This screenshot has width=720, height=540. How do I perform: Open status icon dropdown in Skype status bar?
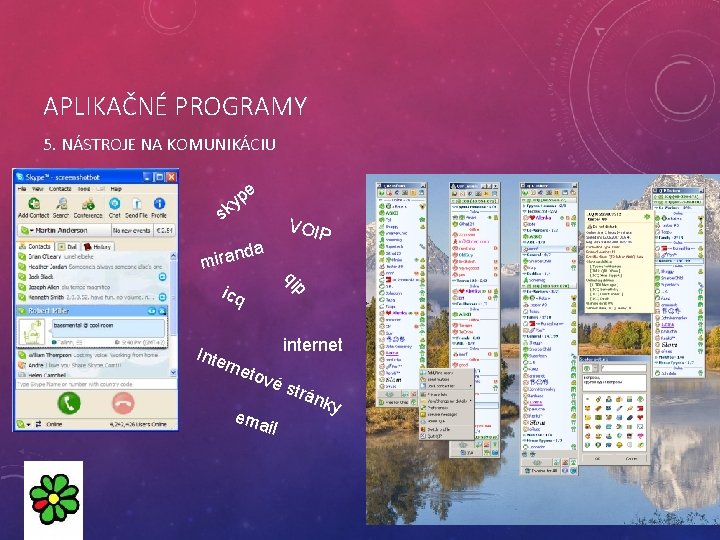(x=24, y=424)
